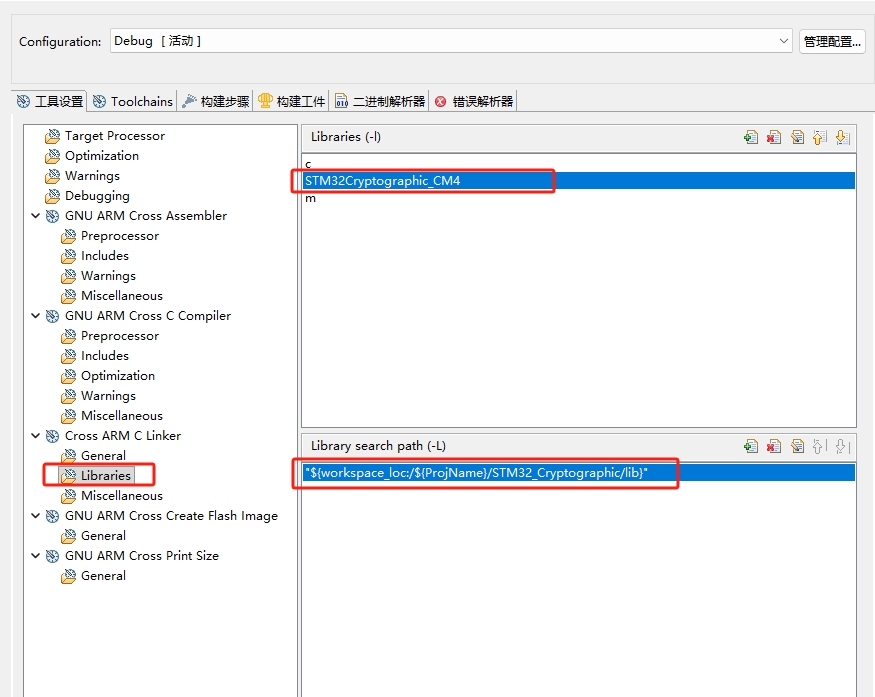
Task: Delete the library search path entry
Action: pos(774,446)
